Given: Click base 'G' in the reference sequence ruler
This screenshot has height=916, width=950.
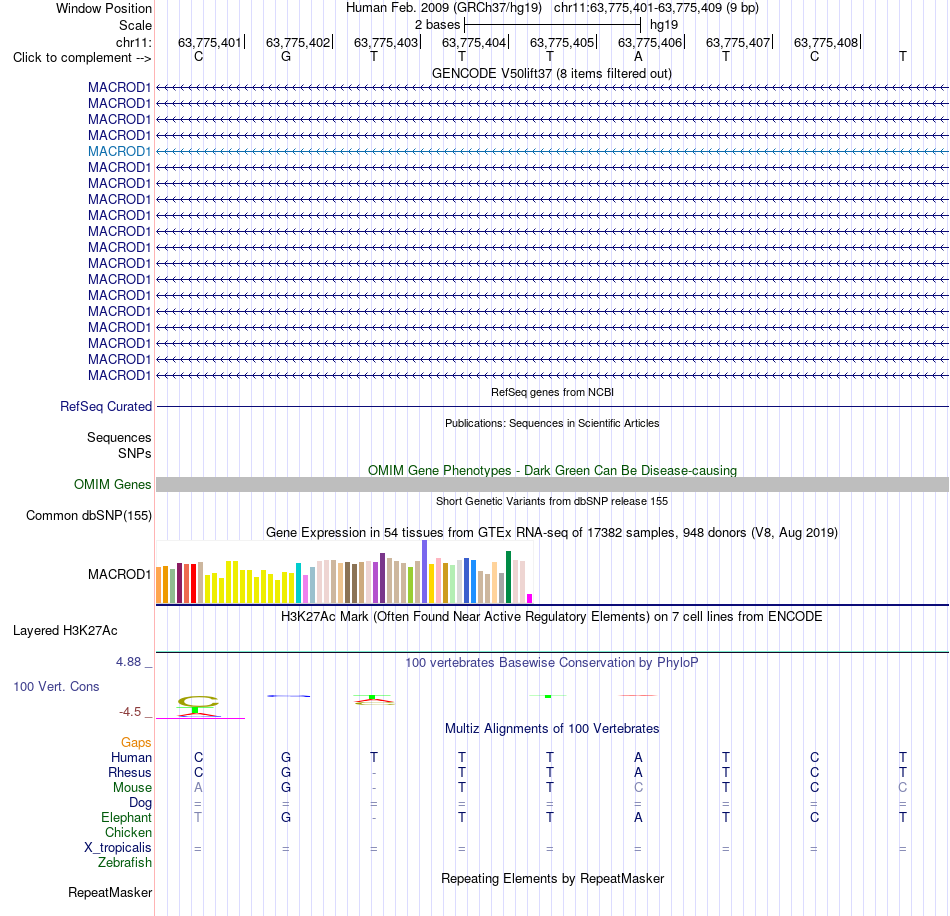Looking at the screenshot, I should coord(286,56).
